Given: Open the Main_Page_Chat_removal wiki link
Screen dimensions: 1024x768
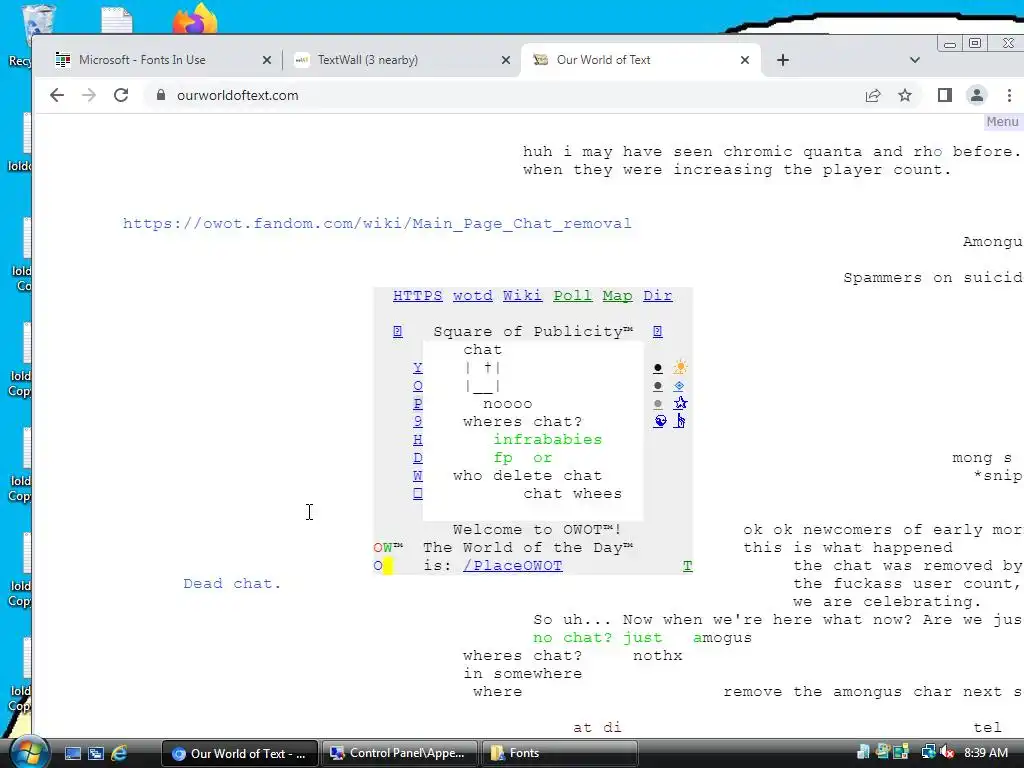Looking at the screenshot, I should point(377,223).
